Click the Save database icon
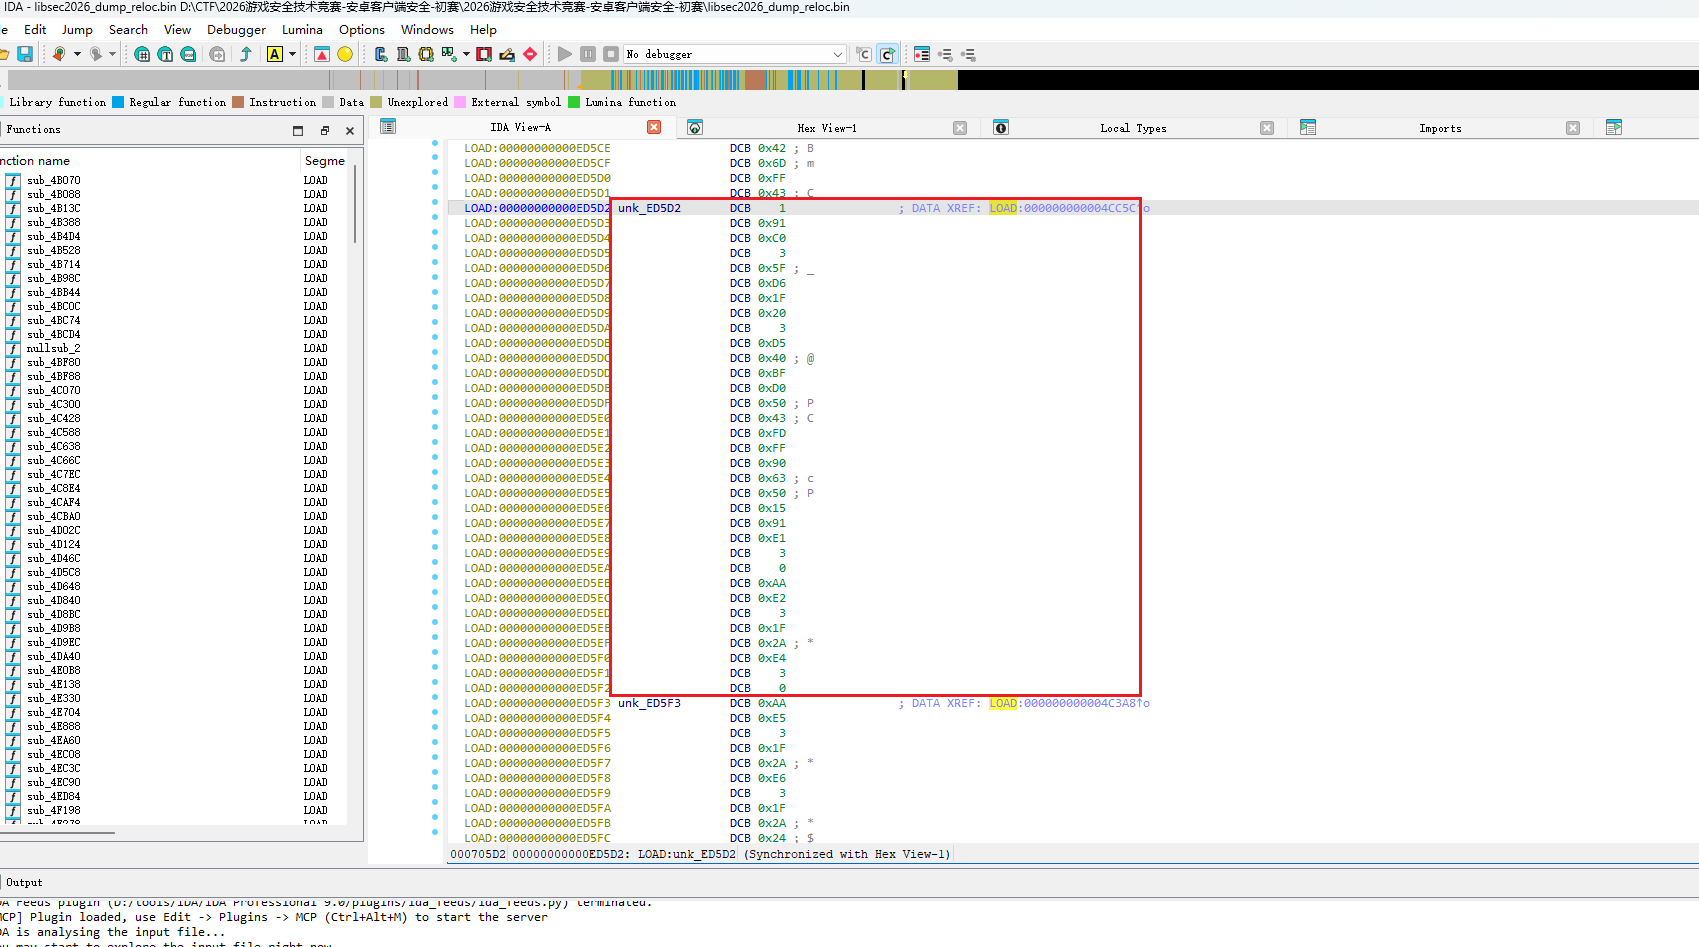Image resolution: width=1699 pixels, height=947 pixels. click(25, 54)
